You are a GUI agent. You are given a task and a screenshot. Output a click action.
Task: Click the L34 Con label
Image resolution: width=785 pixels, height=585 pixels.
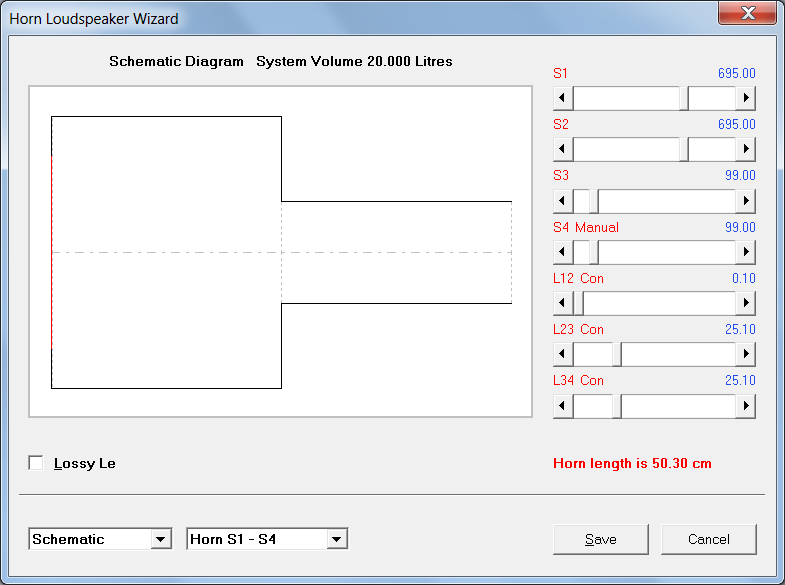point(578,380)
